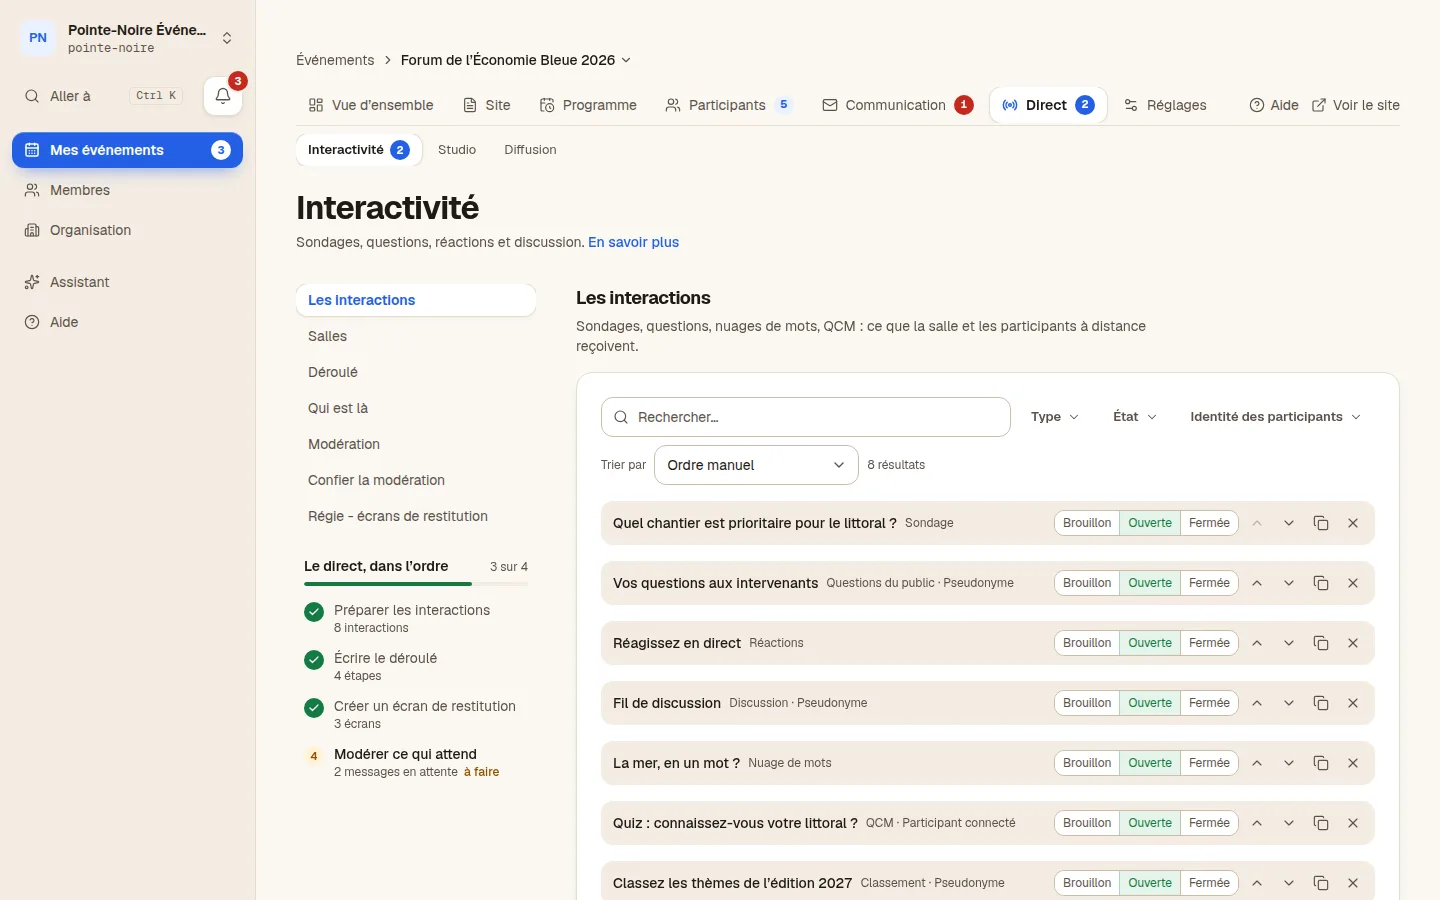Open the Diffusion sub-tab
The image size is (1440, 900).
click(530, 150)
